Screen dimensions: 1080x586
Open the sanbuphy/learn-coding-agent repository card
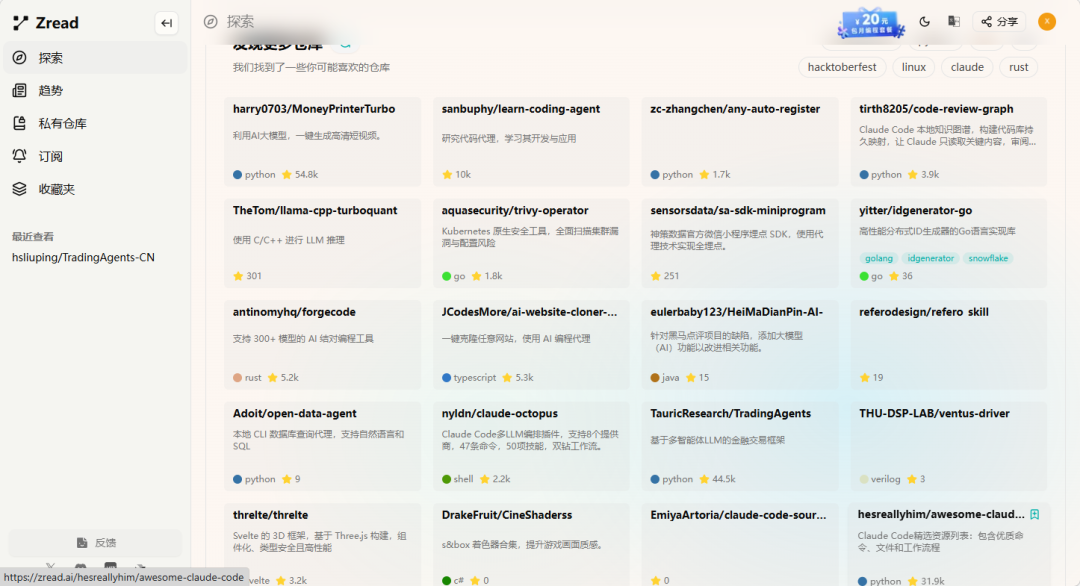[531, 142]
